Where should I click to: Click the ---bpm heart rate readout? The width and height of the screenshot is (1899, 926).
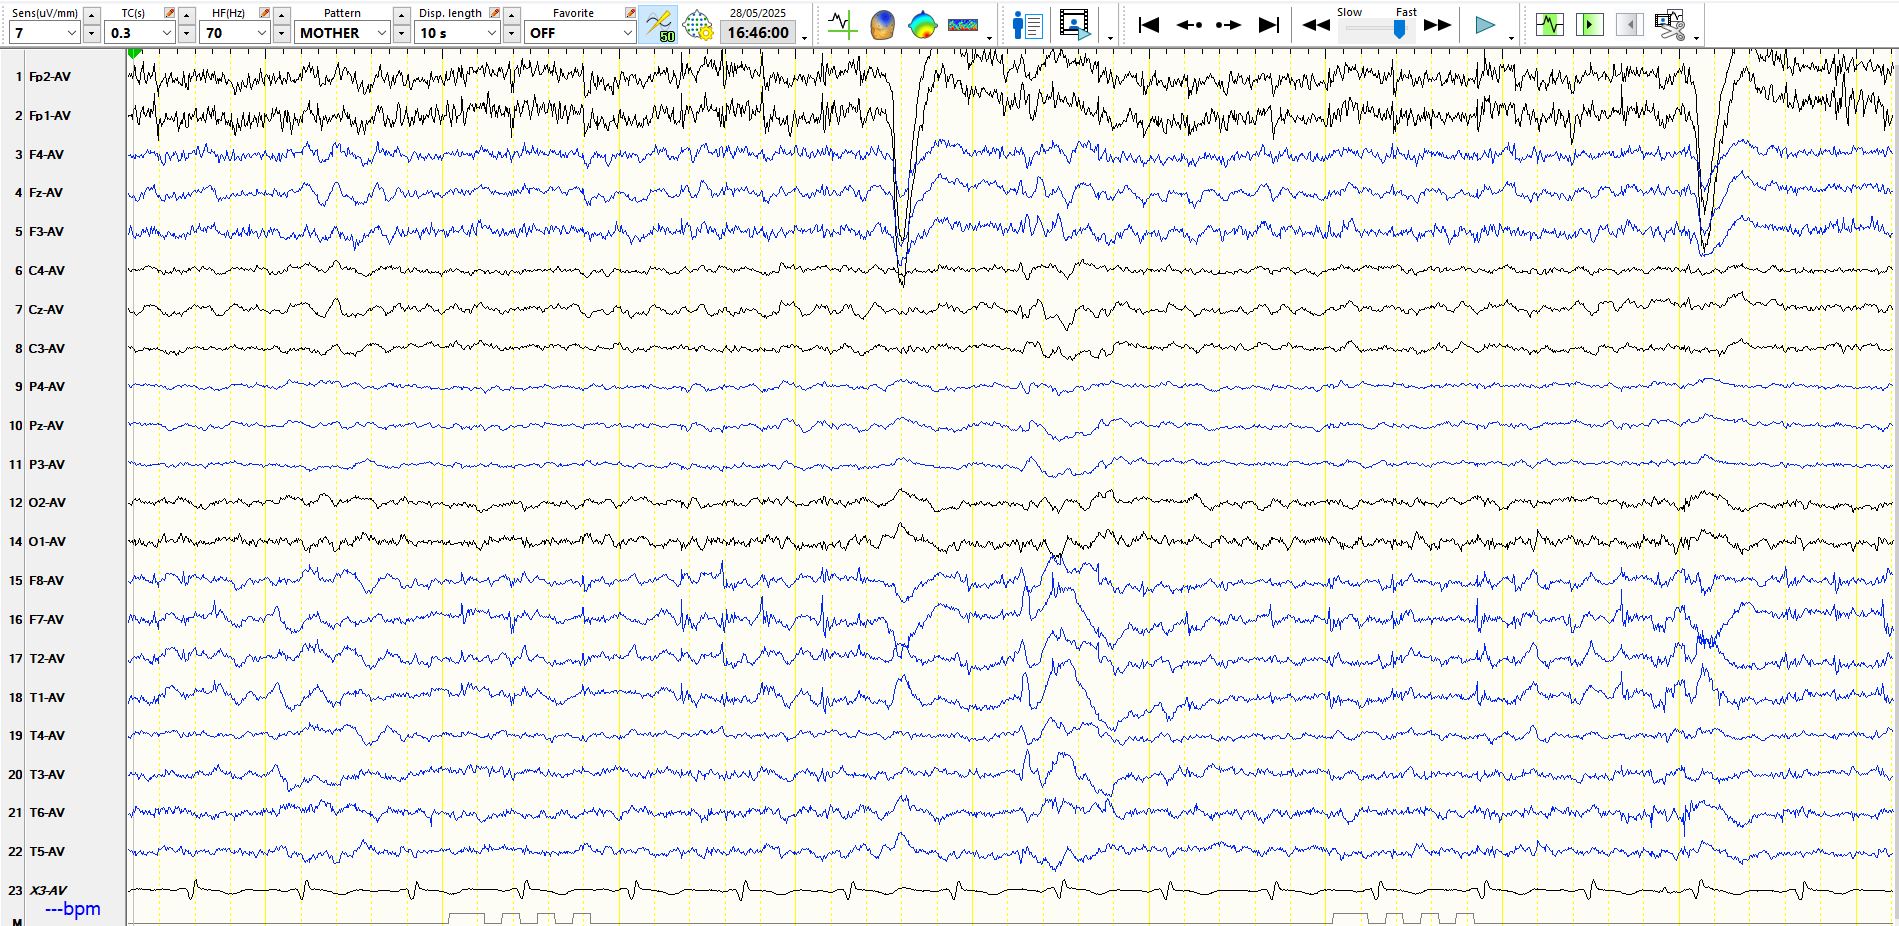tap(73, 909)
